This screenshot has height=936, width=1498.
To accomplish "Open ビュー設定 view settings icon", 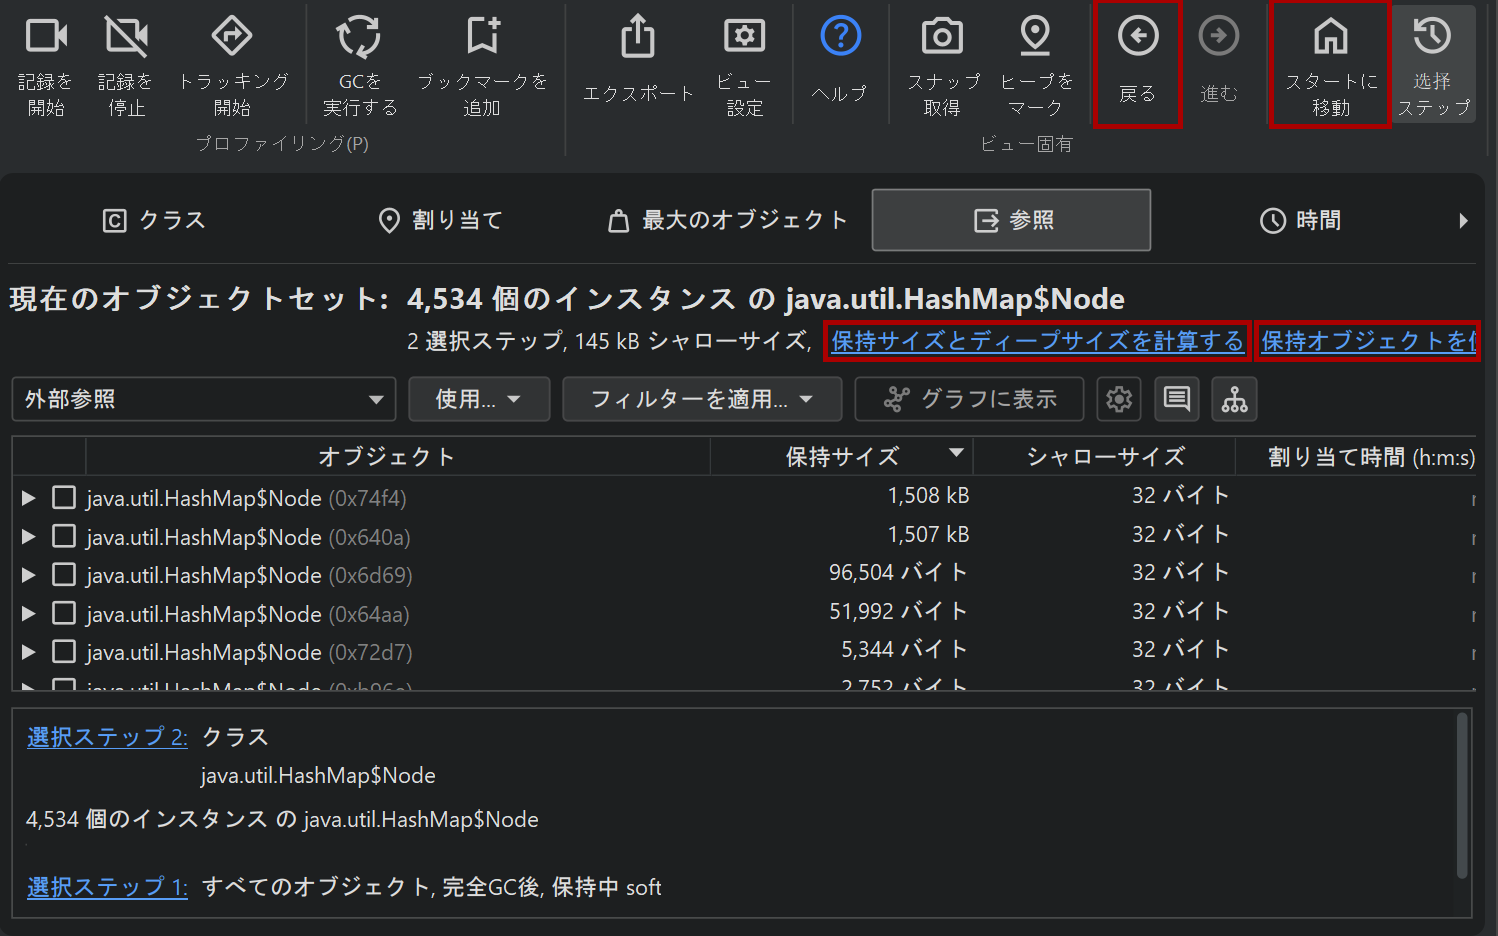I will 744,37.
